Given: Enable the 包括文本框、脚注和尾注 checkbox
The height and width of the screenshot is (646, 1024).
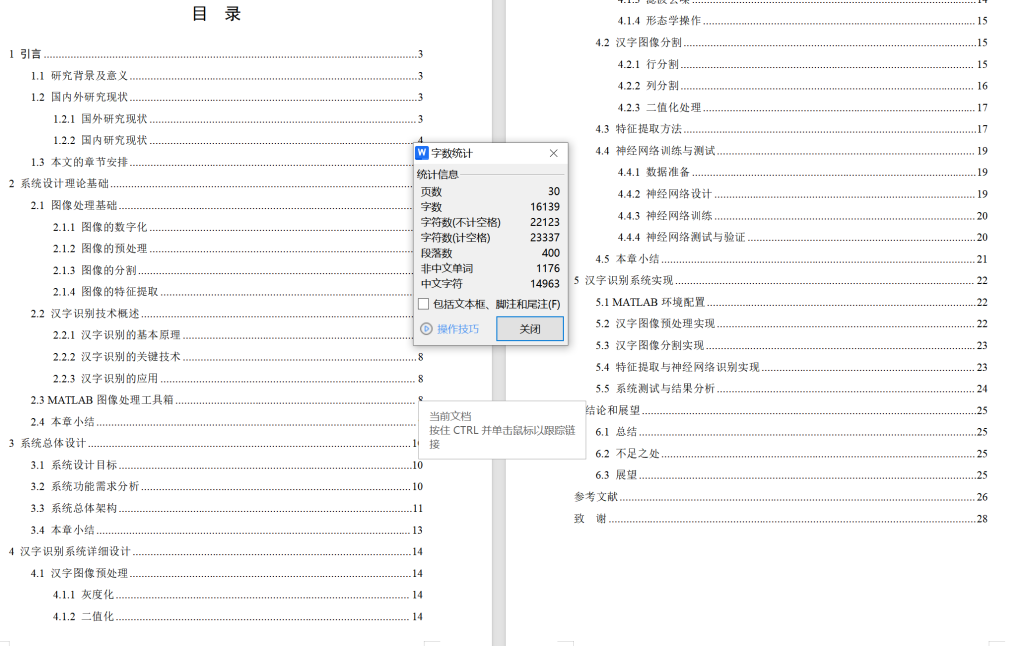Looking at the screenshot, I should [425, 305].
